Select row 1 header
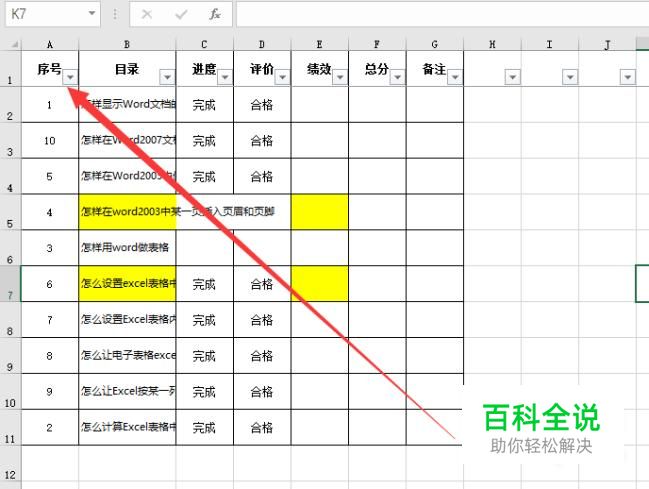 (10, 69)
